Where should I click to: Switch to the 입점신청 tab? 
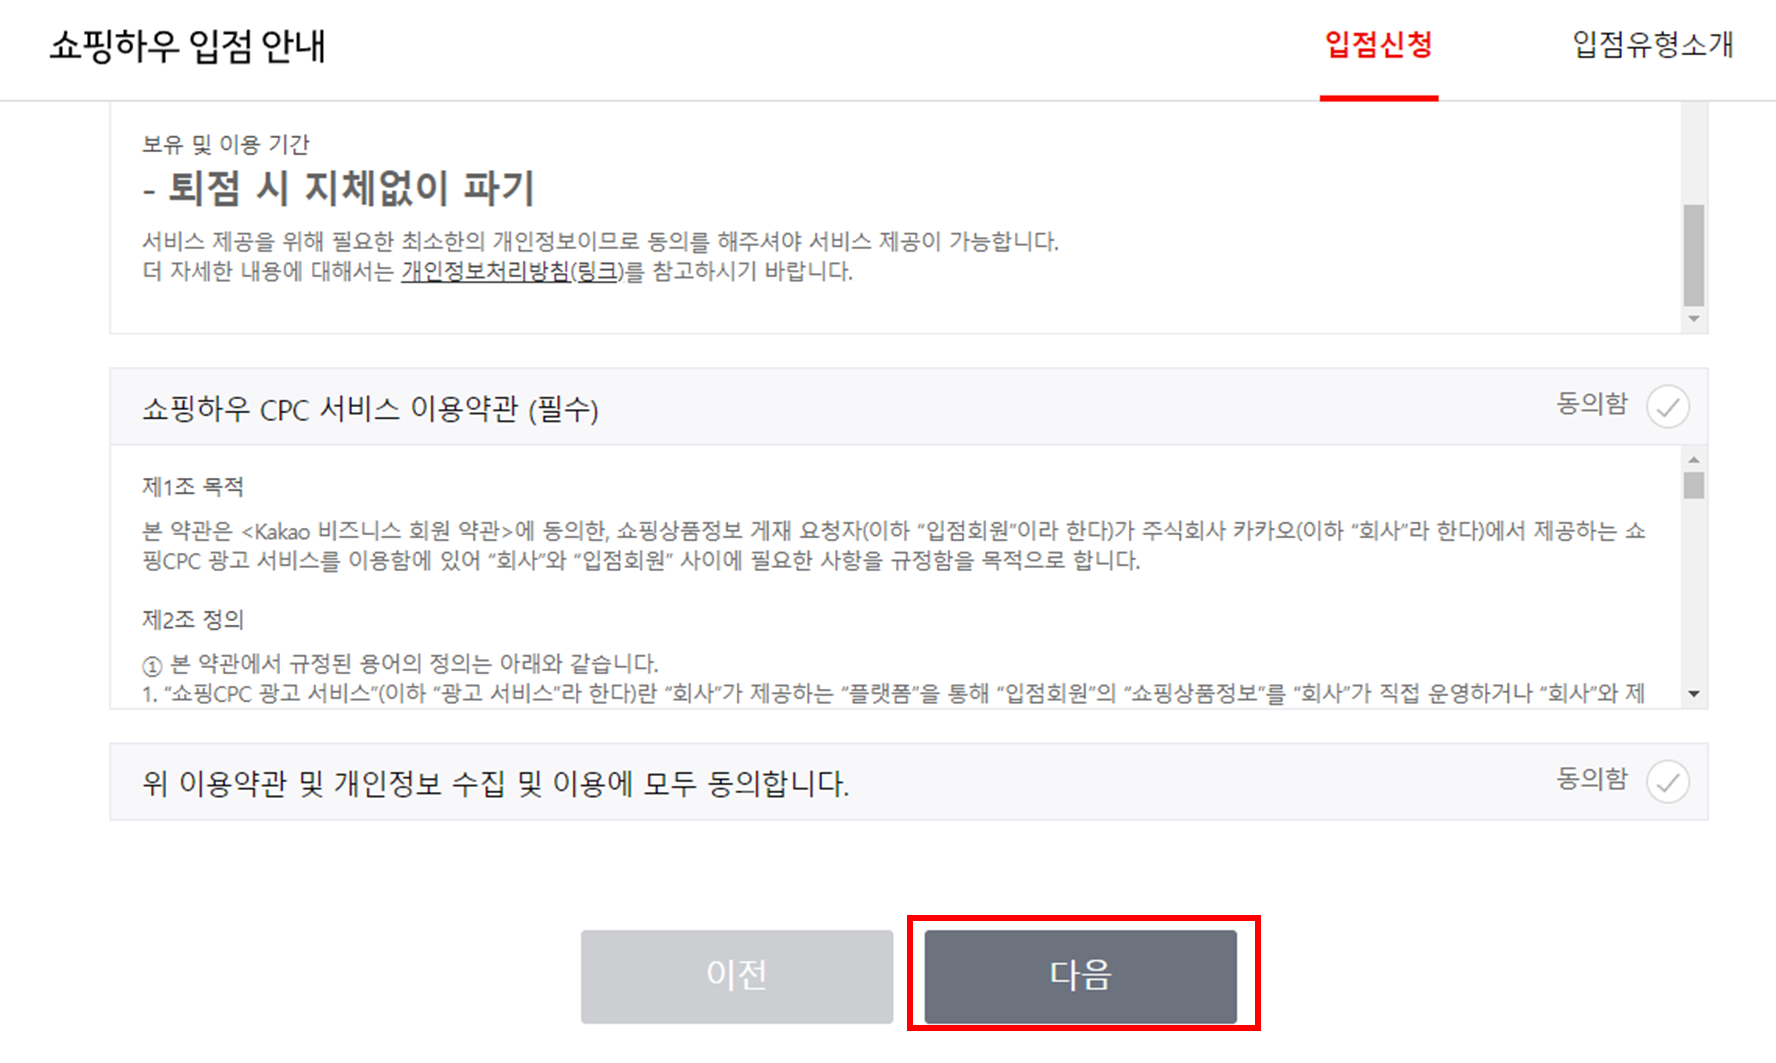[x=1379, y=45]
